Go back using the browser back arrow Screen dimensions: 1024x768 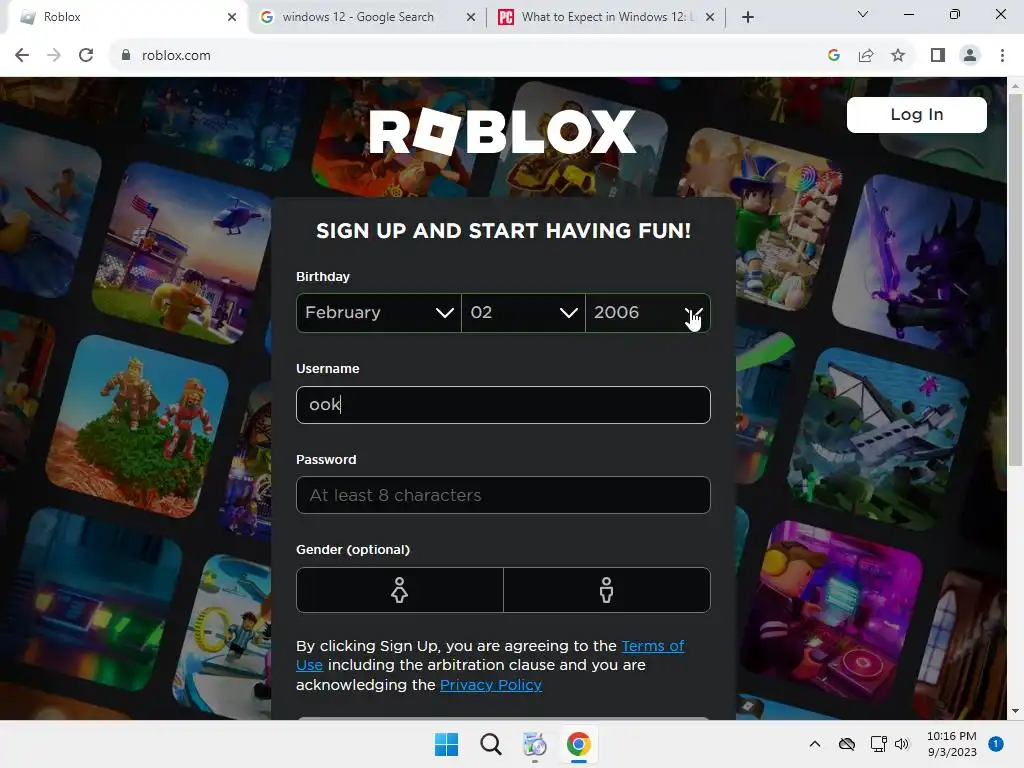[22, 56]
